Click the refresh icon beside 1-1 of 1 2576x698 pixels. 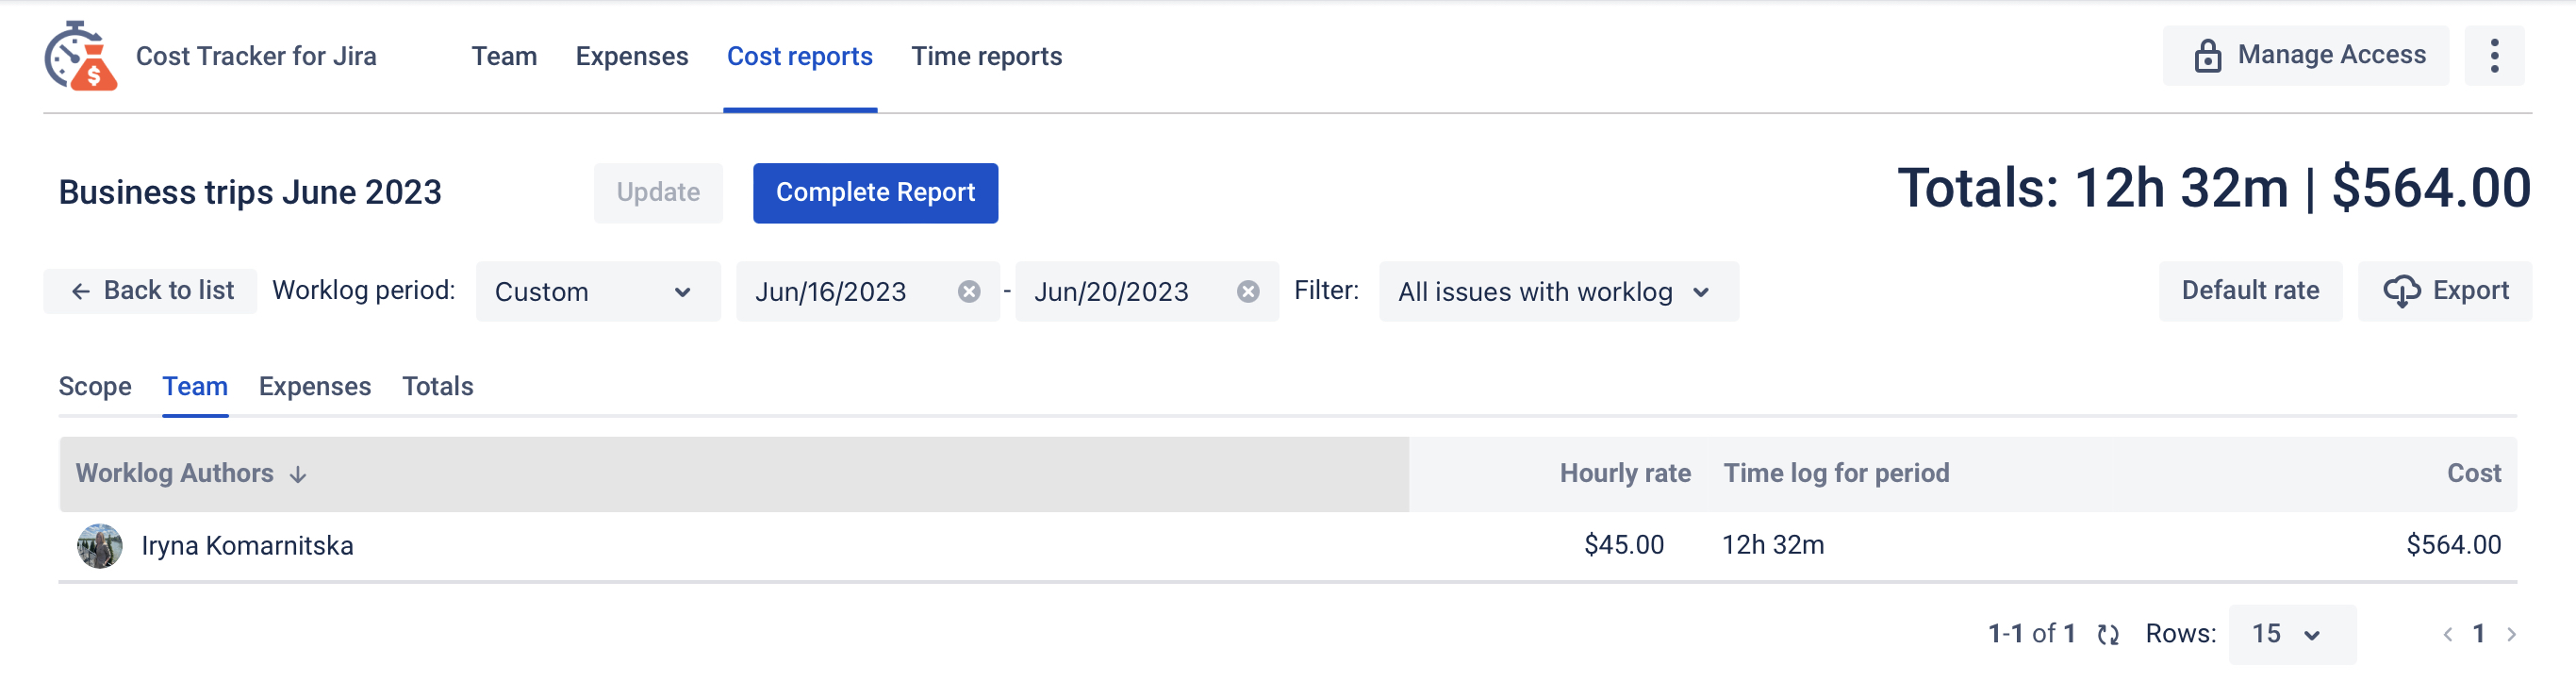(2108, 634)
